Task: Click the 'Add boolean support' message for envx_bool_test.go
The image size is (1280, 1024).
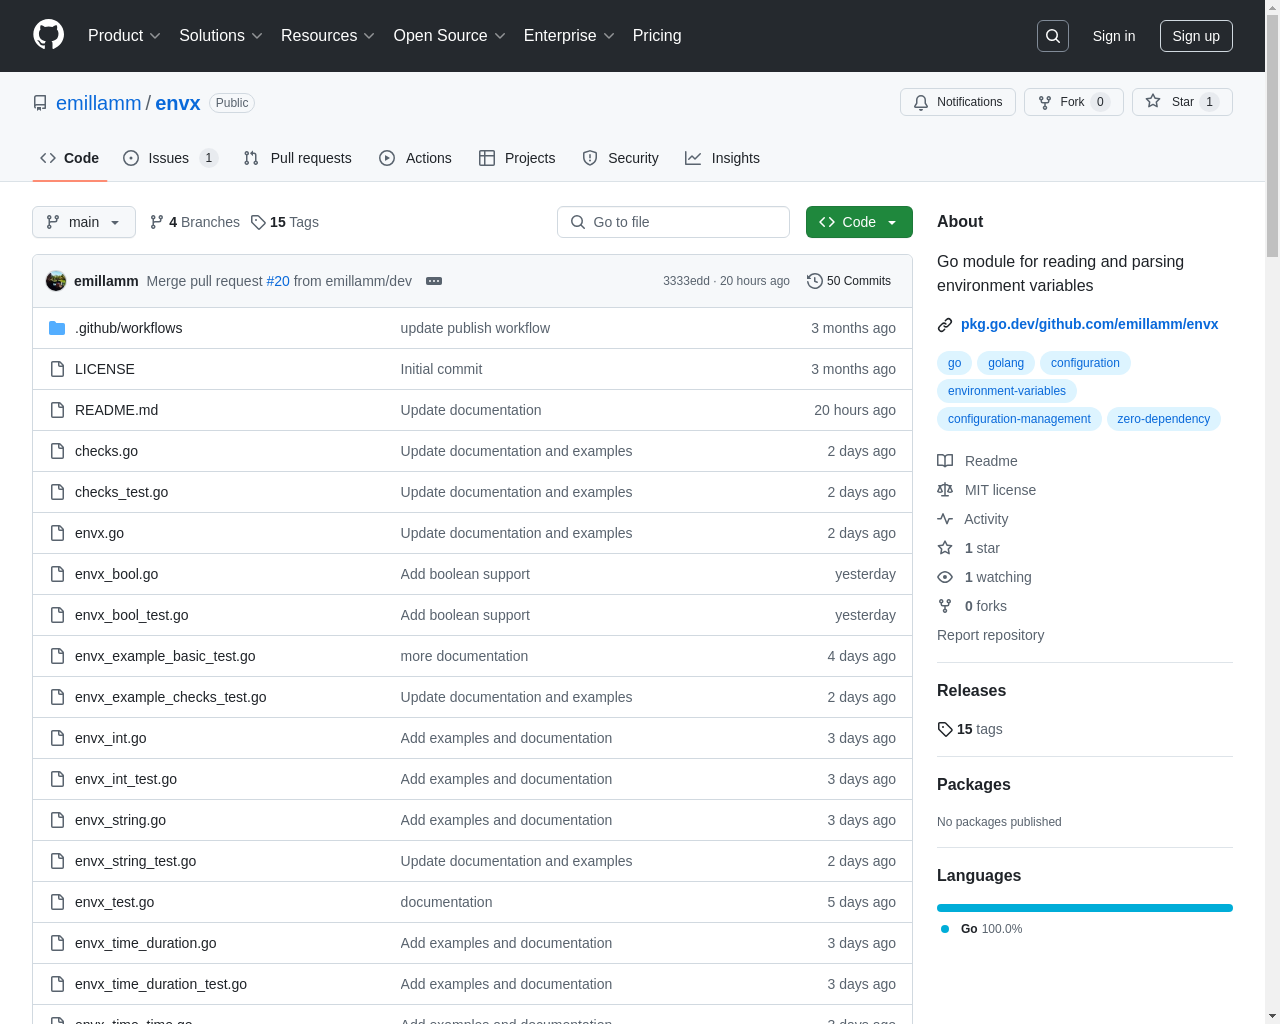Action: click(x=465, y=615)
